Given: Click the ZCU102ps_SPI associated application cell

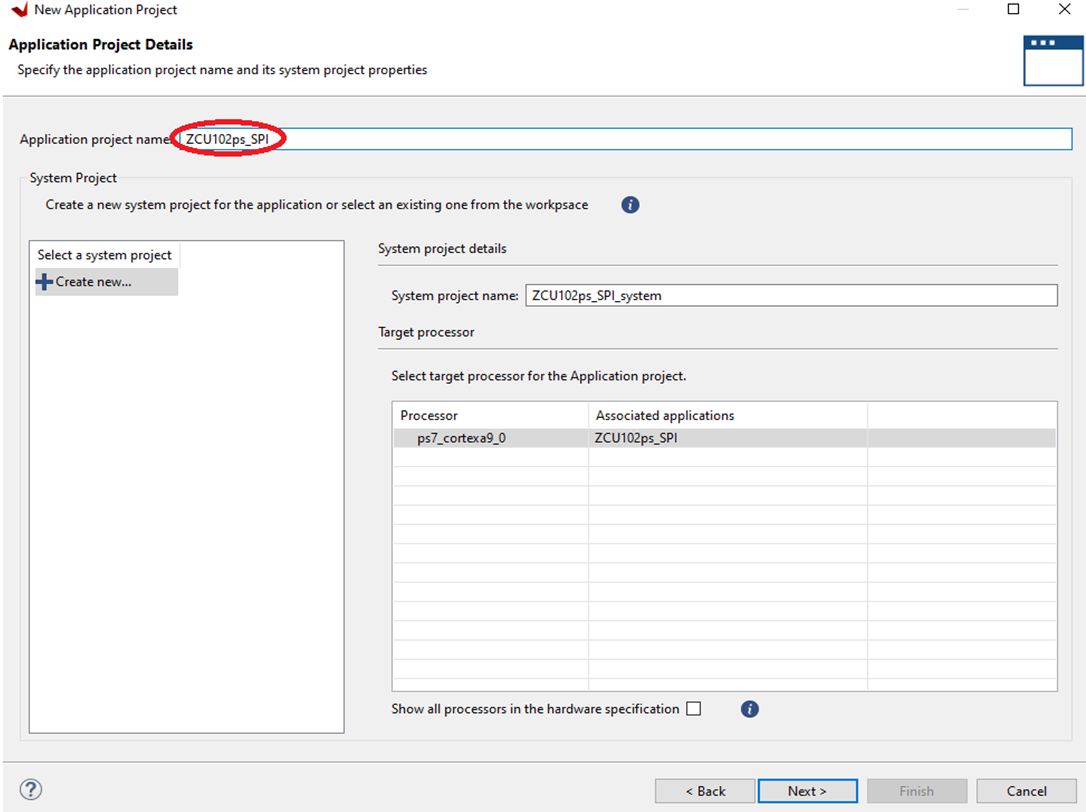Looking at the screenshot, I should (x=636, y=438).
